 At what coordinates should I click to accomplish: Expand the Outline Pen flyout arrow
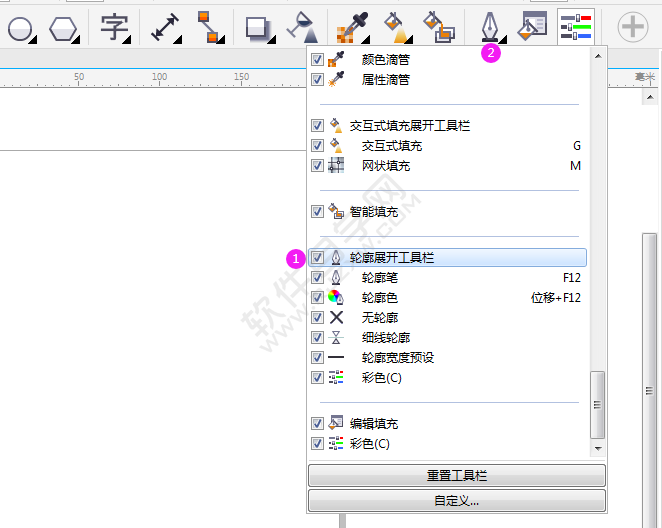pos(503,40)
